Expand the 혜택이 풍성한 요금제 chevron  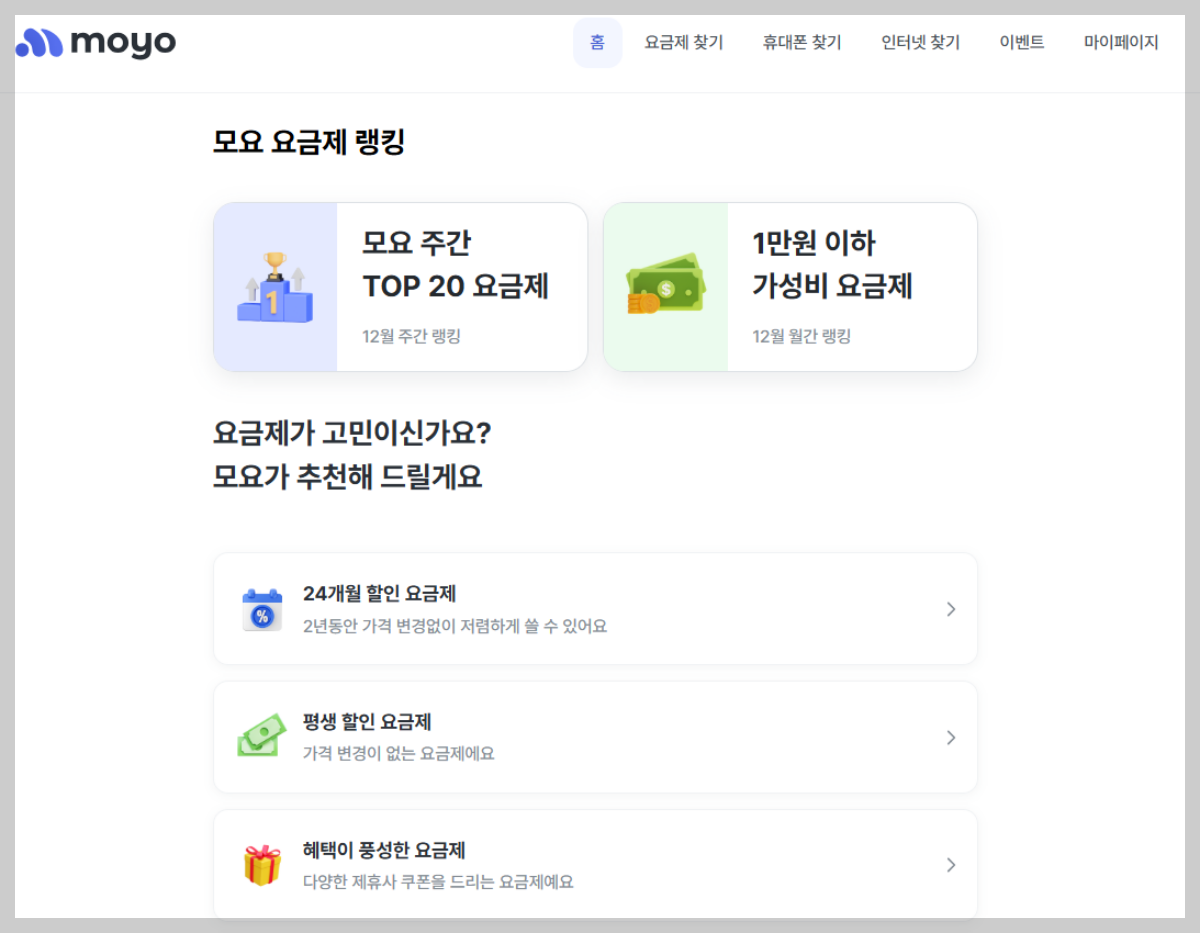coord(950,864)
